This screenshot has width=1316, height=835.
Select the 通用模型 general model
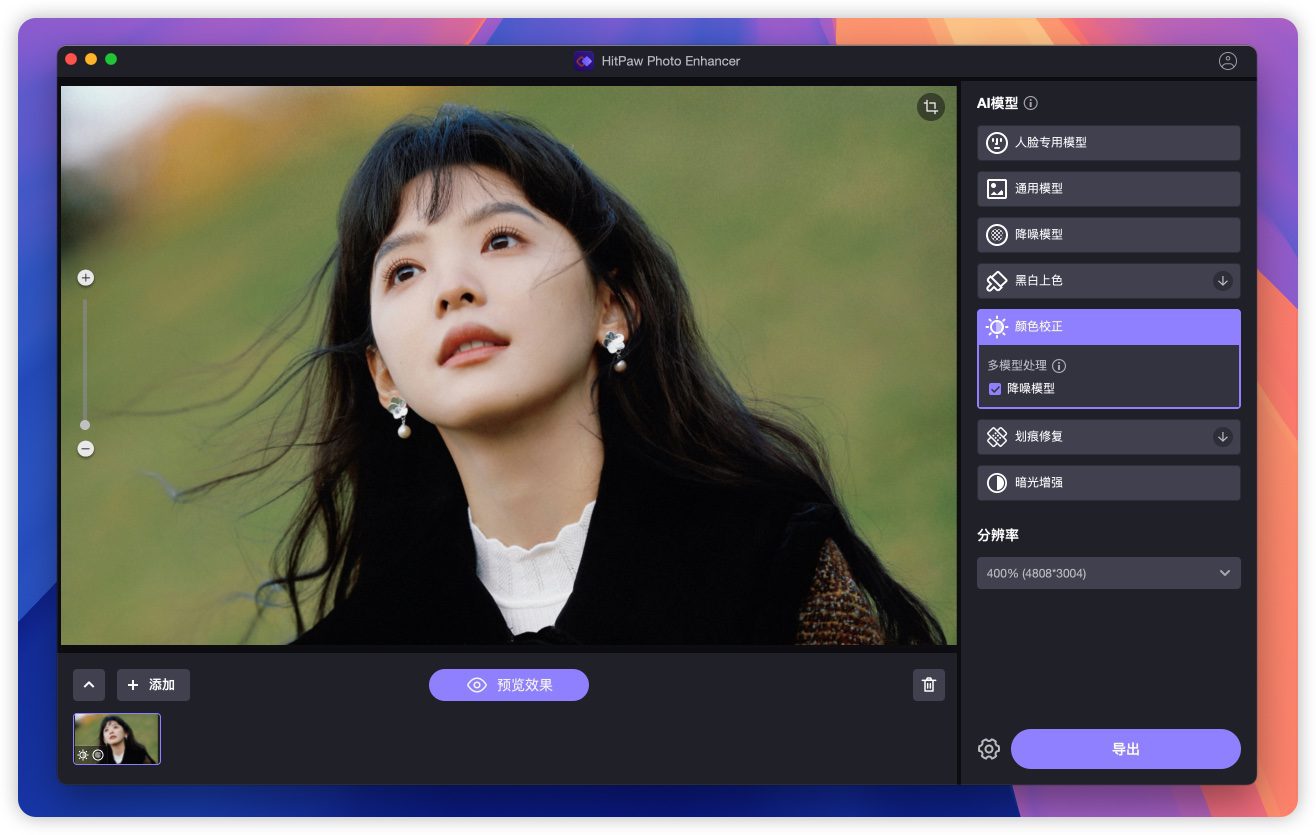click(1108, 189)
